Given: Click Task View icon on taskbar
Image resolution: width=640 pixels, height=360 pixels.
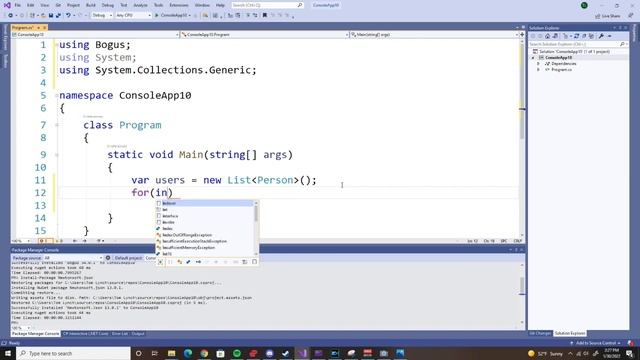Looking at the screenshot, I should pos(155,353).
